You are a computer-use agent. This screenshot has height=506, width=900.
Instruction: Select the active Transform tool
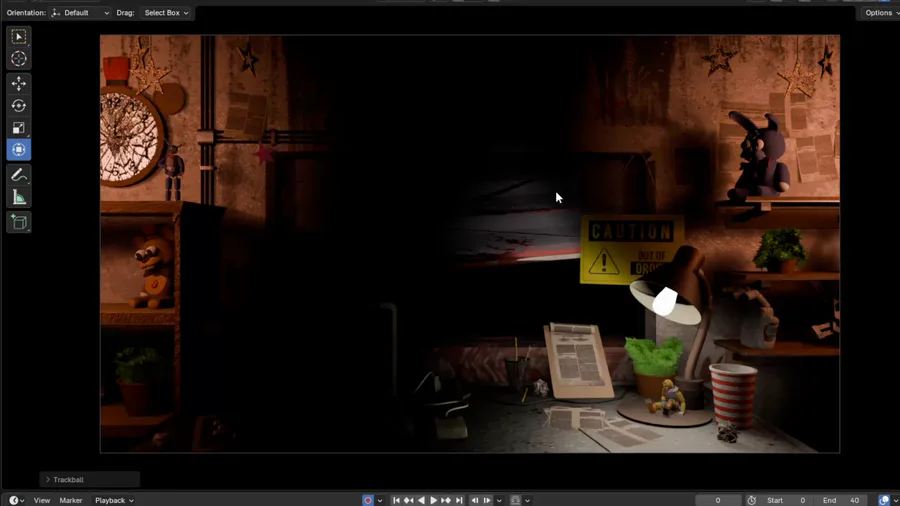pos(18,150)
